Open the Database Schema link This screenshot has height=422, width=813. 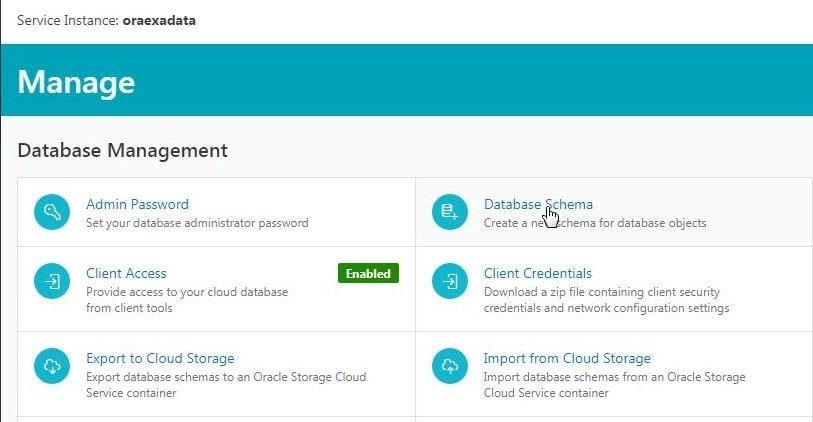pos(538,204)
